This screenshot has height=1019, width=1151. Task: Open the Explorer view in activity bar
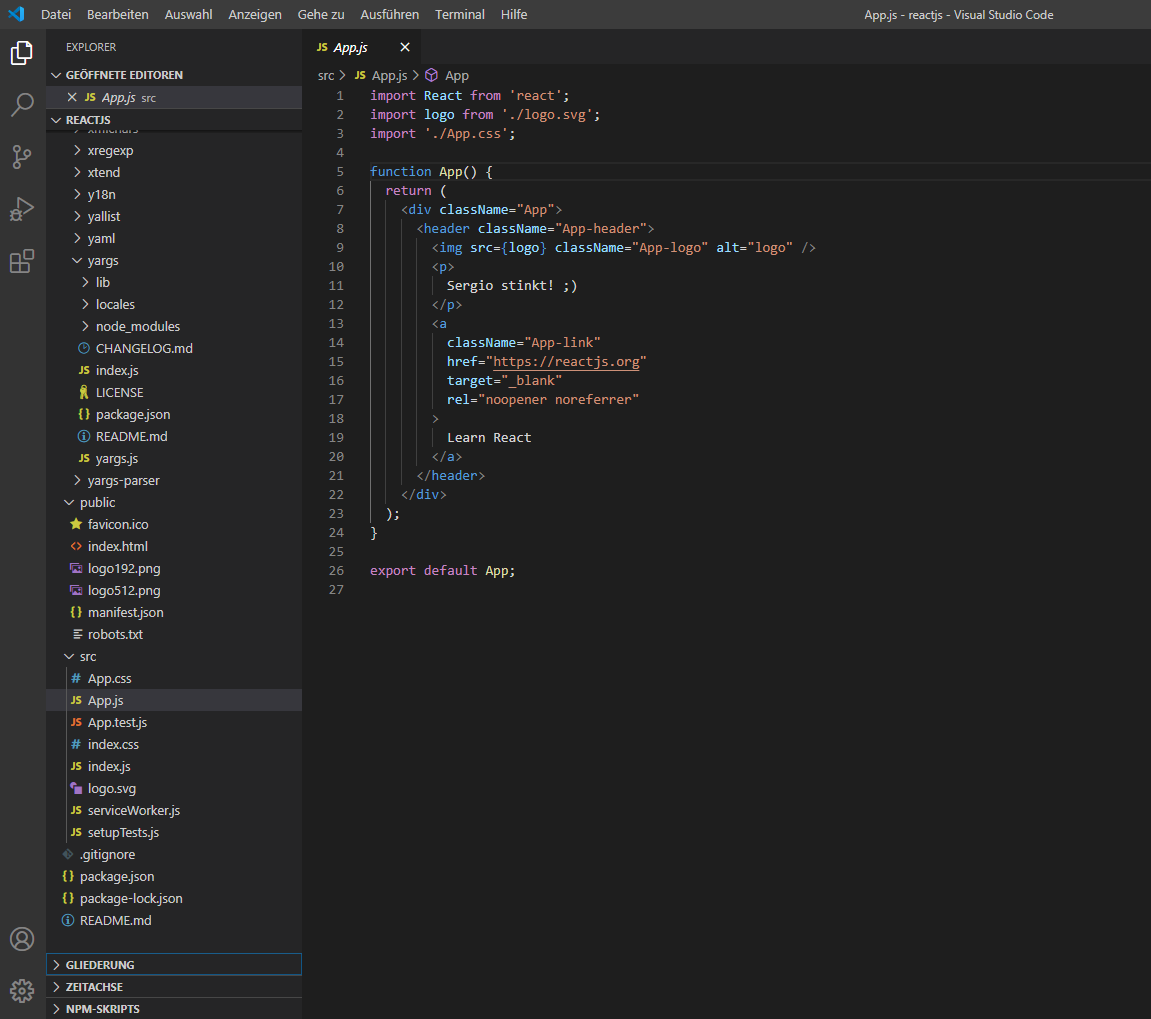pos(22,53)
